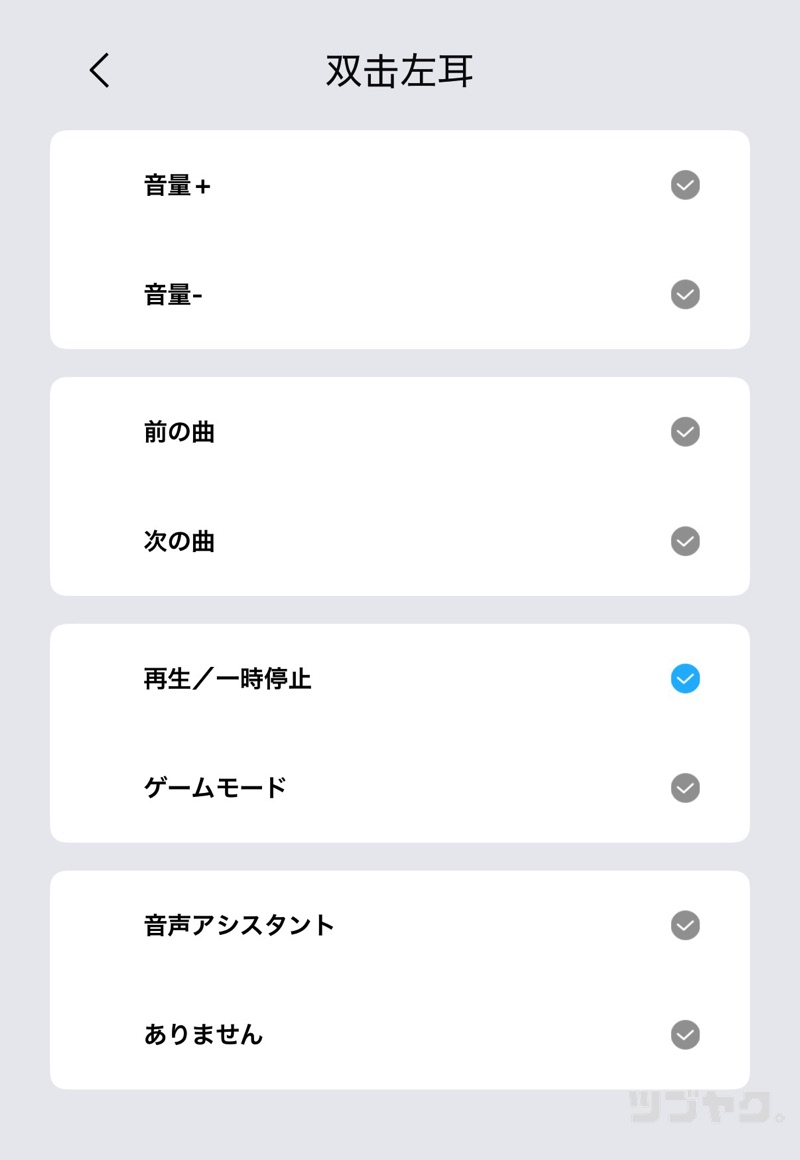Click the ツブヤク watermark logo

click(705, 1107)
